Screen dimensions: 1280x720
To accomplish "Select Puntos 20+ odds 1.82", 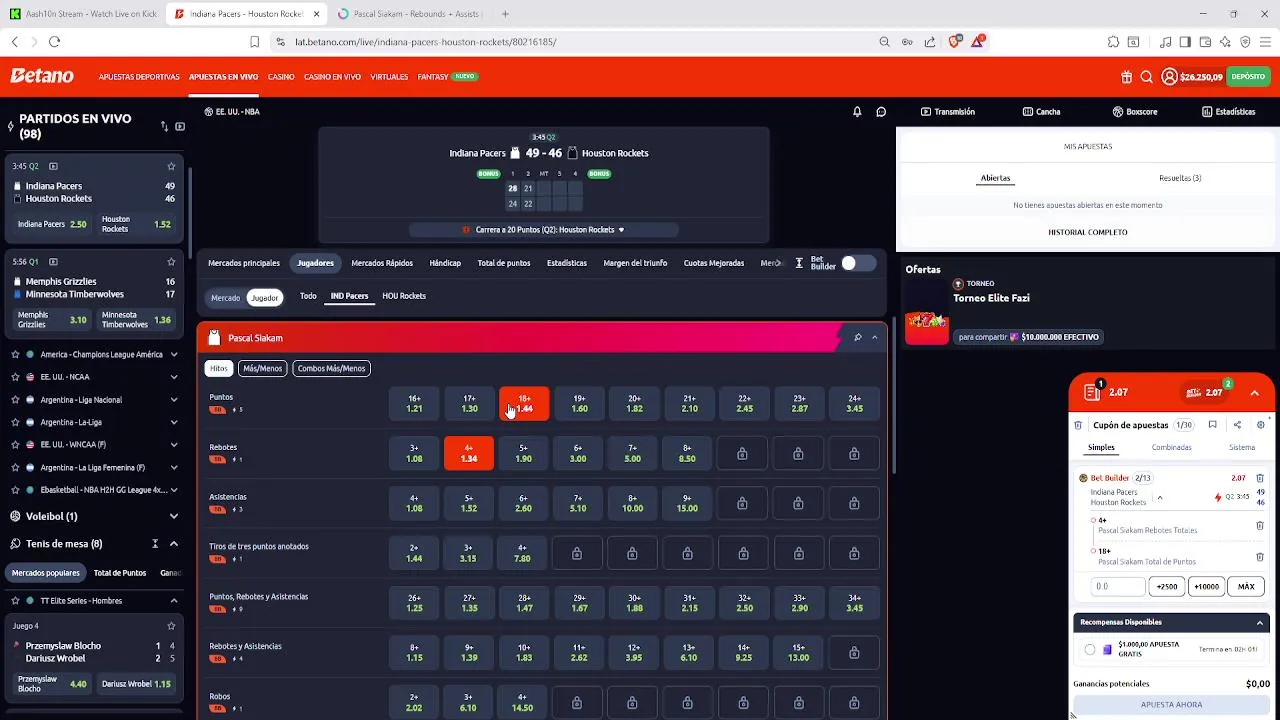I will point(634,404).
